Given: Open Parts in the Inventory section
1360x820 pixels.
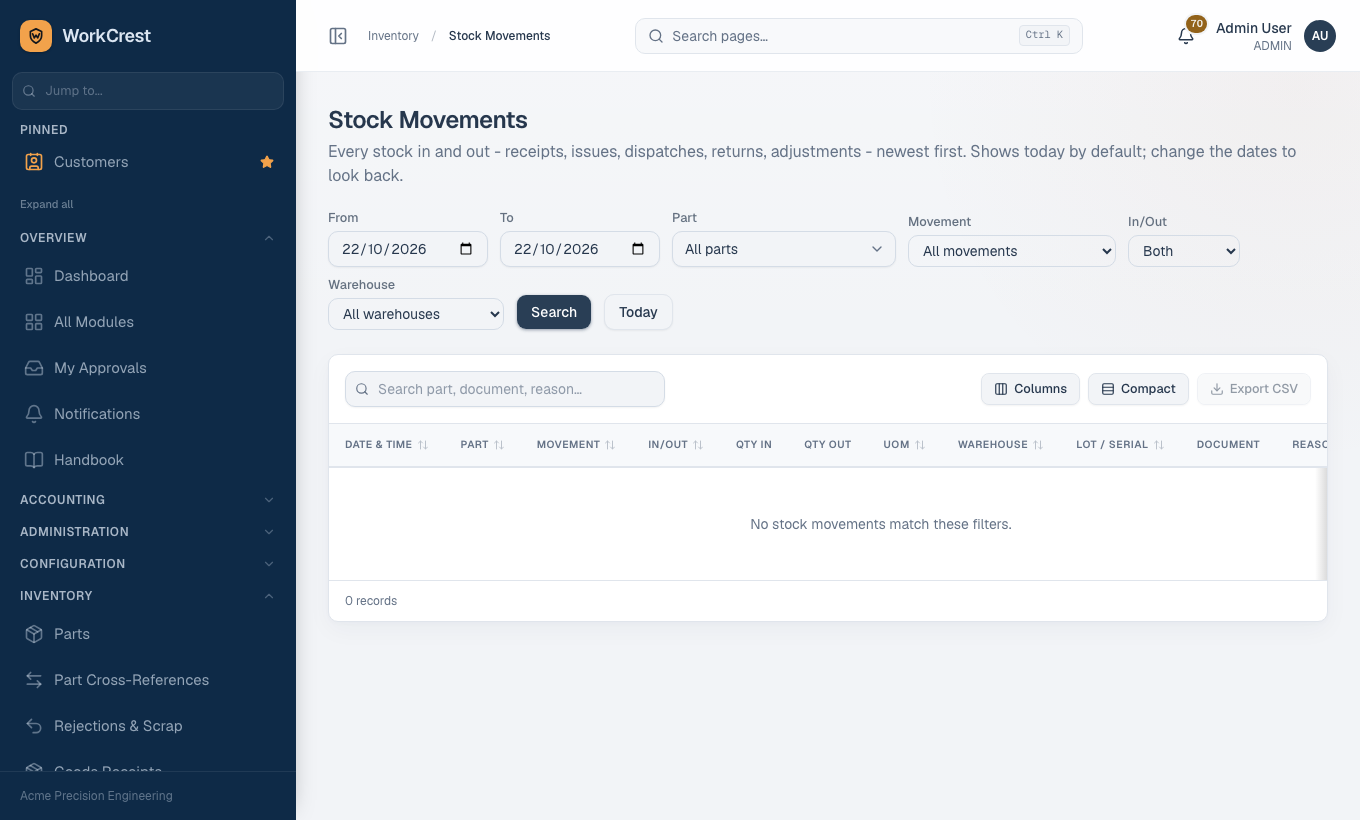Looking at the screenshot, I should point(148,634).
